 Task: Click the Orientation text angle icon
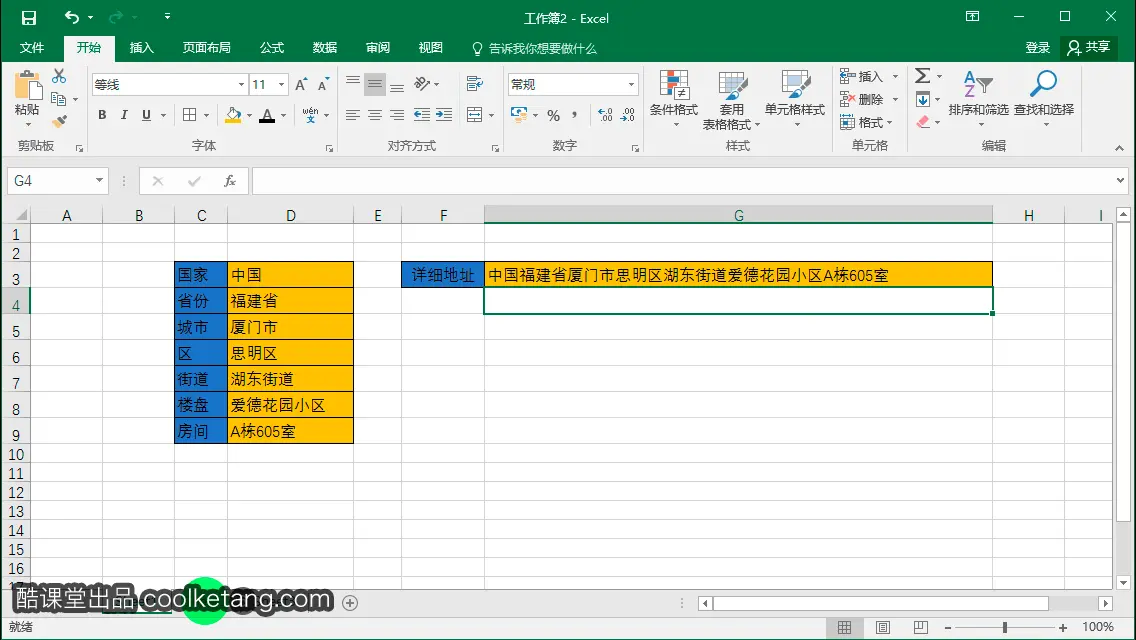(422, 84)
